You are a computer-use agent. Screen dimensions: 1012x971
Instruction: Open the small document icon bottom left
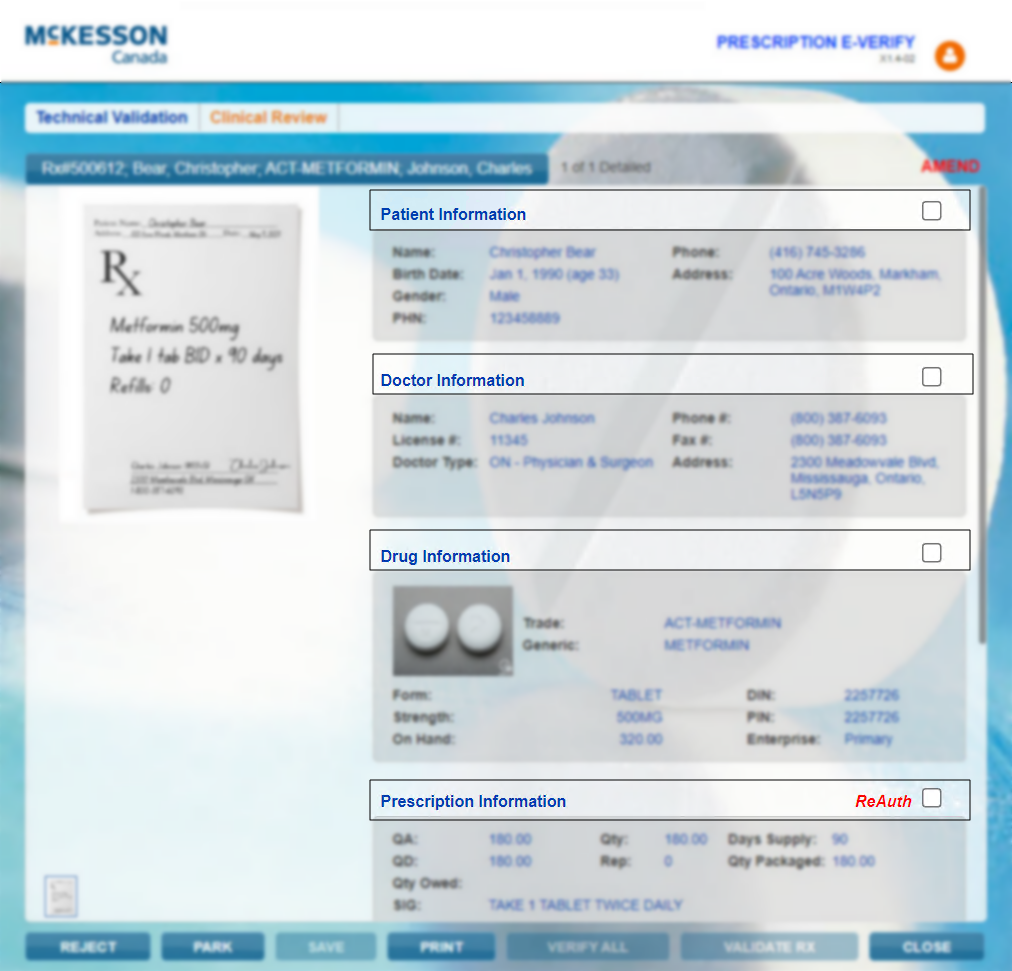point(60,895)
